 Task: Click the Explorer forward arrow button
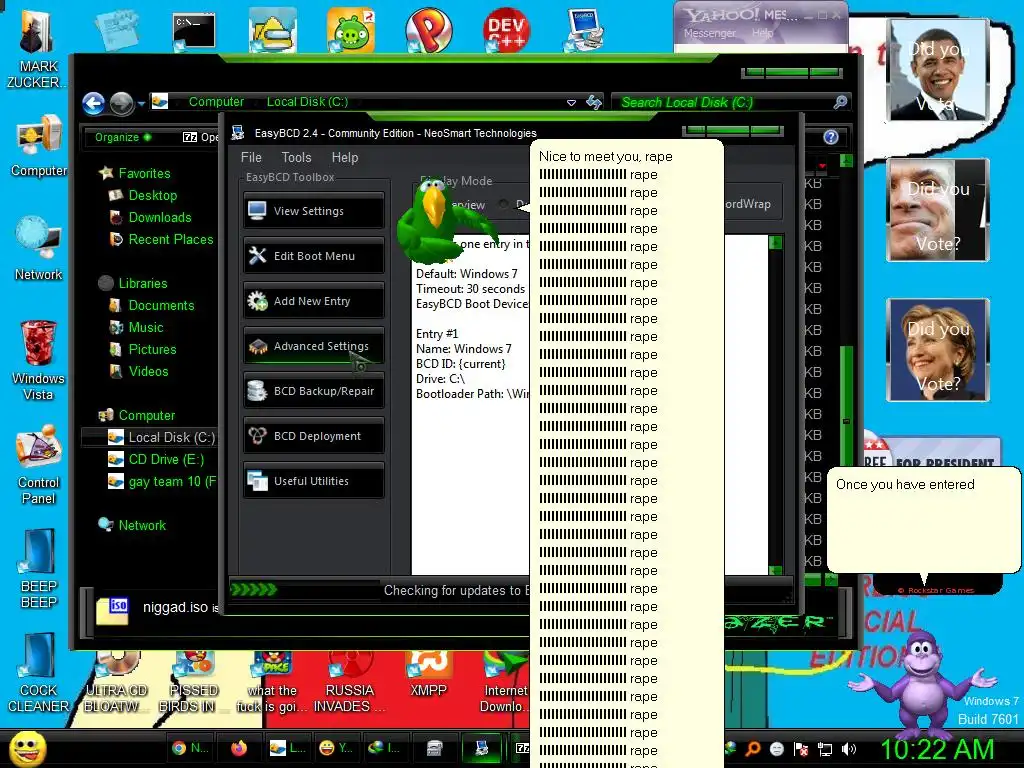click(121, 103)
